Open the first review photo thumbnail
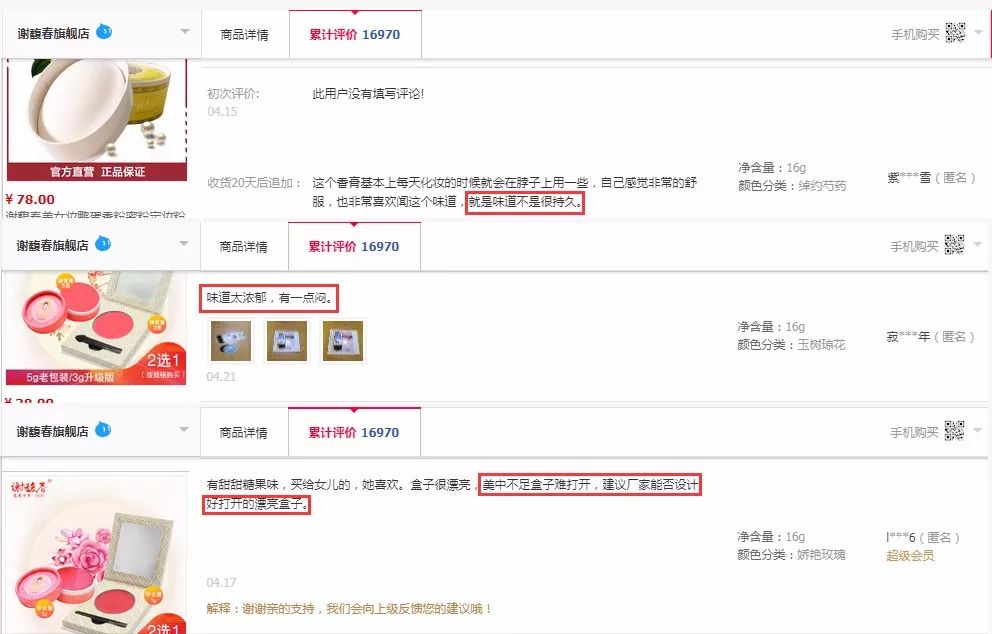 coord(231,341)
